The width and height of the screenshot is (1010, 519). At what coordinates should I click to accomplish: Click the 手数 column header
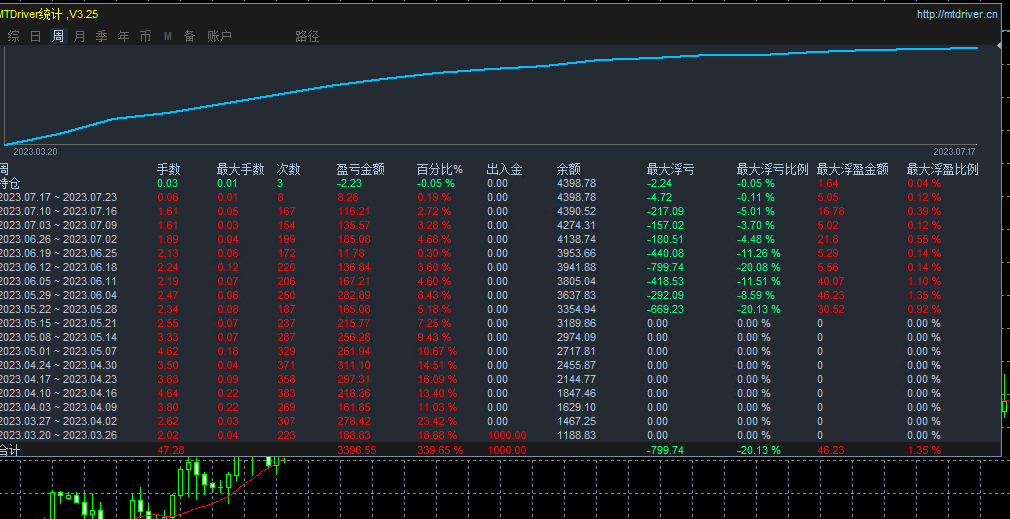point(169,169)
